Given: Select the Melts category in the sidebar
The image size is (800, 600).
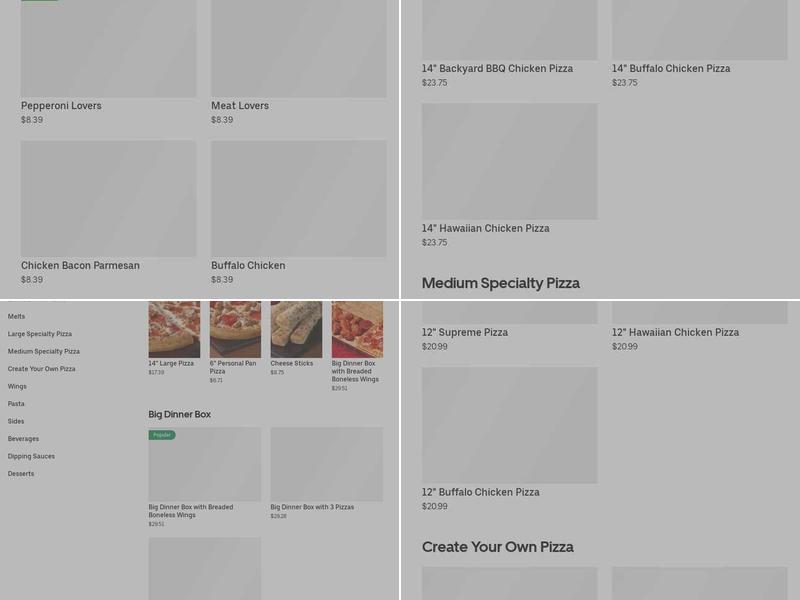Looking at the screenshot, I should [14, 316].
